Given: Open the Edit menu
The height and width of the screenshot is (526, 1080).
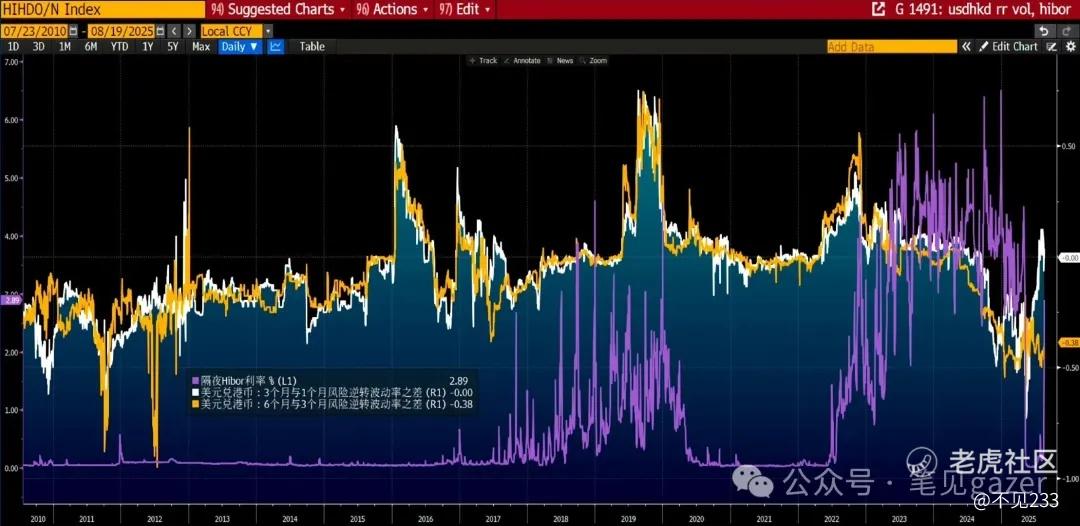Looking at the screenshot, I should [x=465, y=9].
